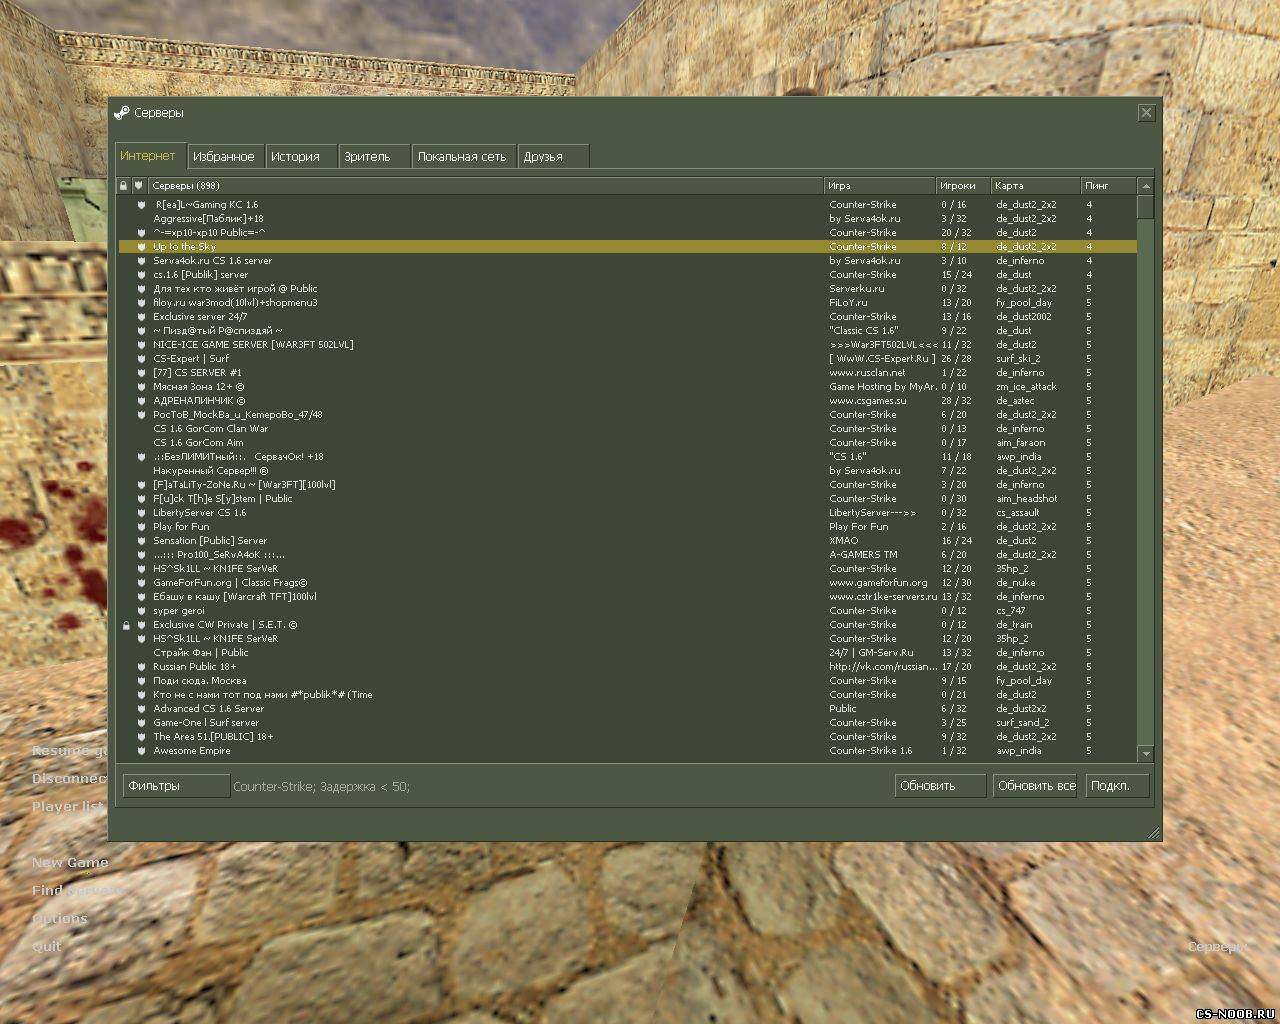Screen dimensions: 1280x1024
Task: Switch to the Зритель spectator tab
Action: 375,157
